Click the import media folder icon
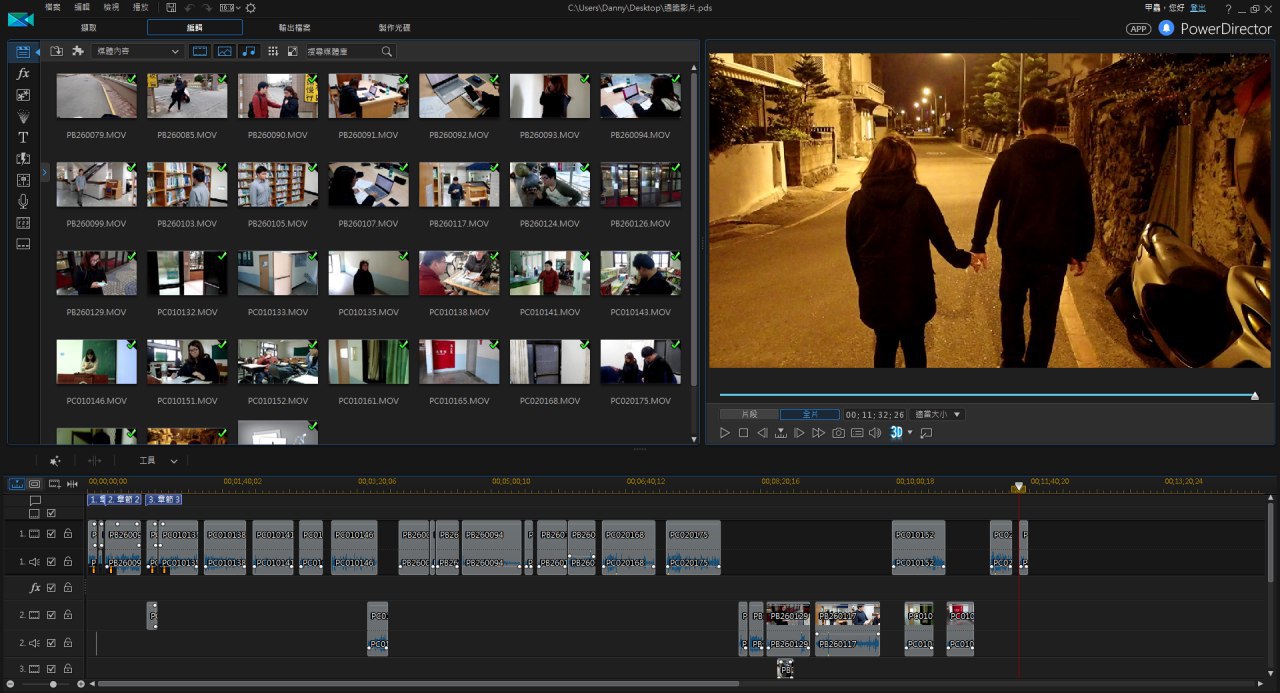This screenshot has height=693, width=1280. click(x=57, y=51)
